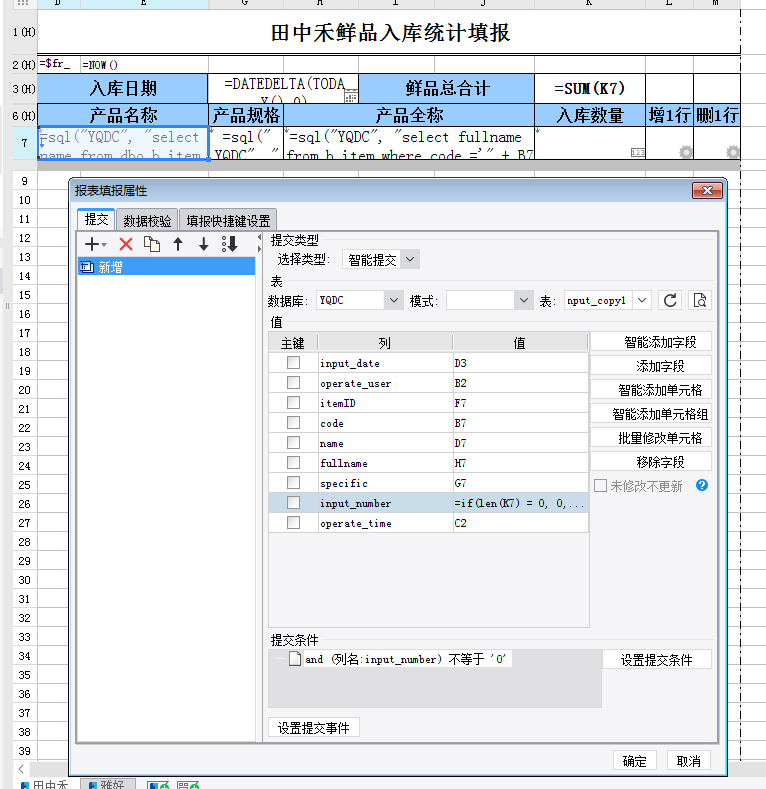Cancel dialog with 取消 button

point(688,761)
